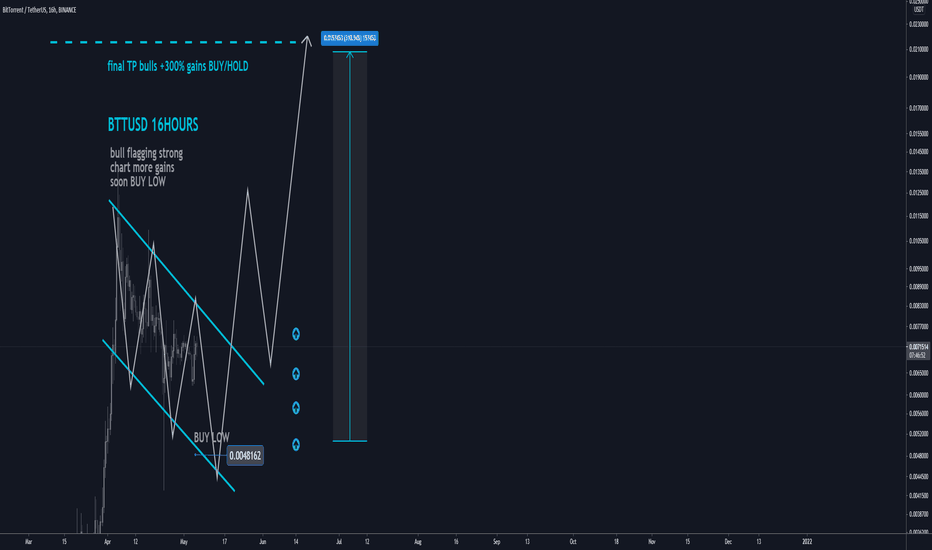This screenshot has height=550, width=932.
Task: Select the 'BTTUSD 16HOURS' heading text
Action: (153, 124)
